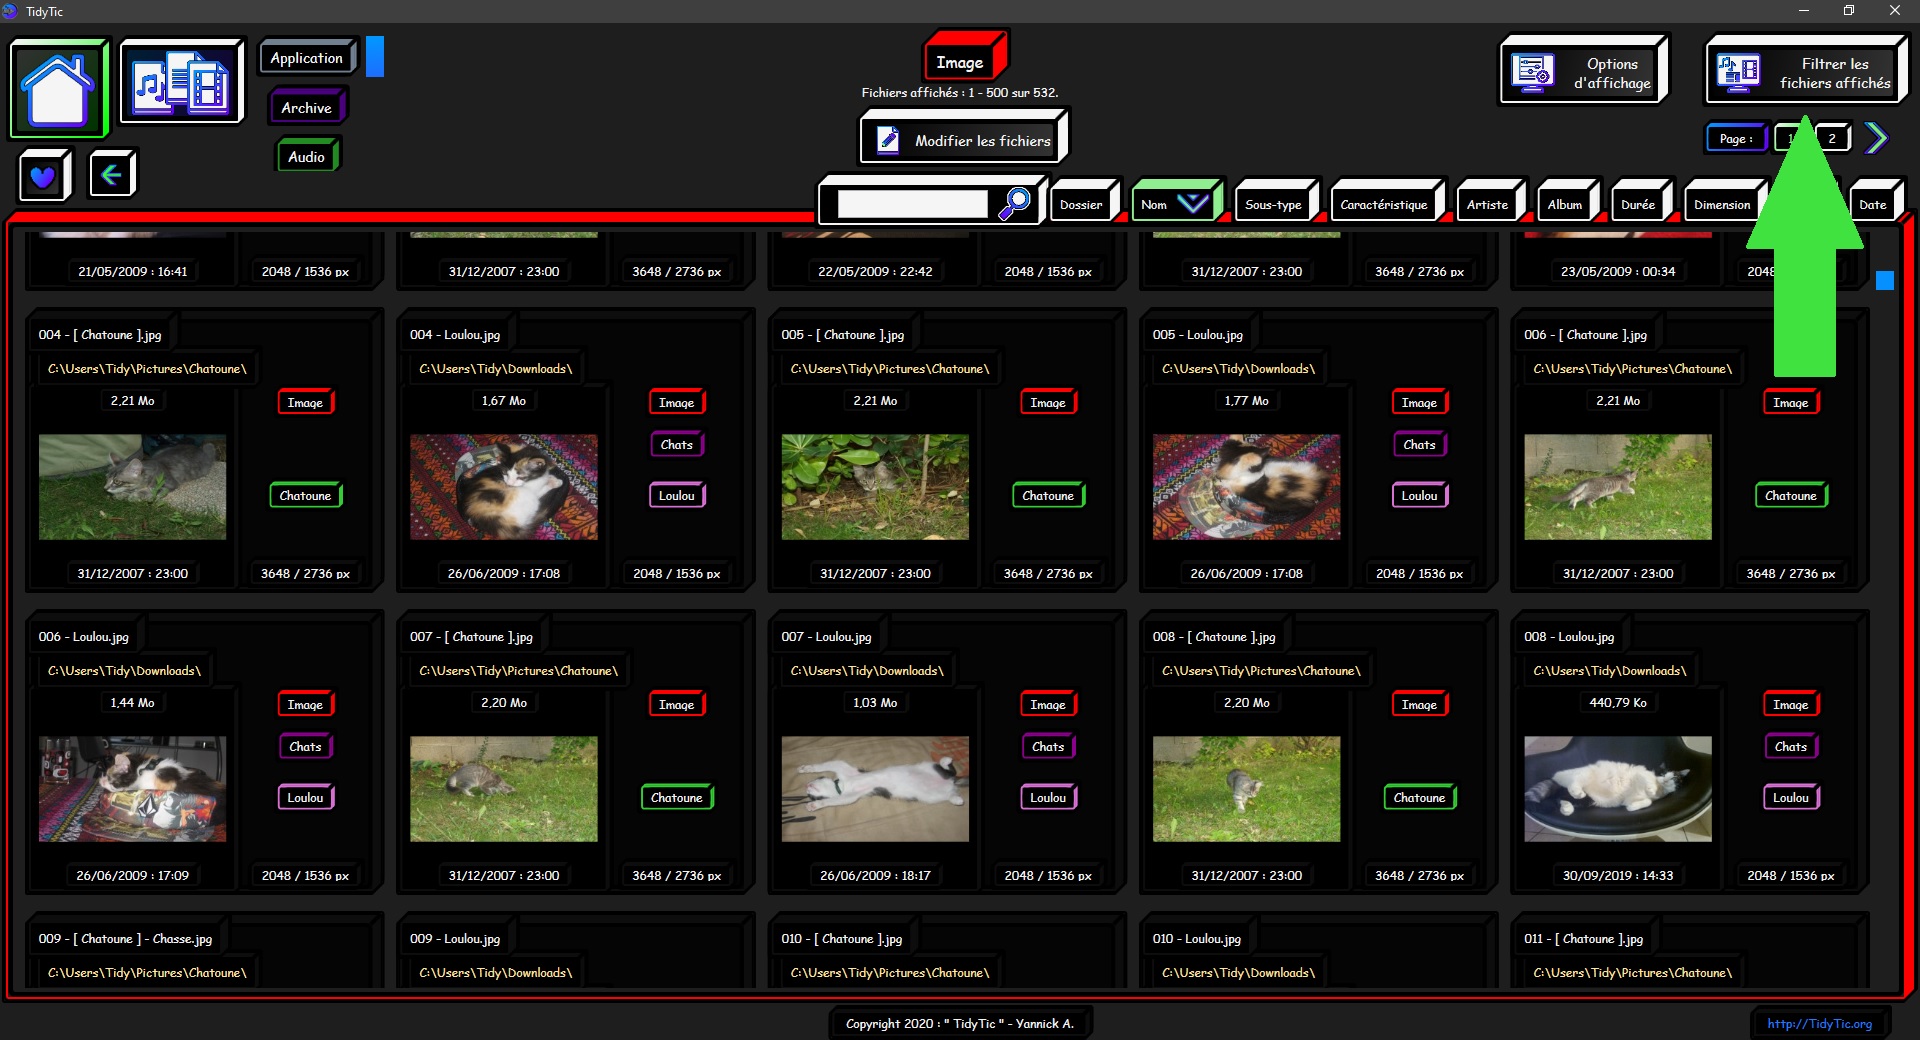Click Chats tag on 004 - Loulou.jpg
This screenshot has width=1920, height=1040.
click(677, 444)
